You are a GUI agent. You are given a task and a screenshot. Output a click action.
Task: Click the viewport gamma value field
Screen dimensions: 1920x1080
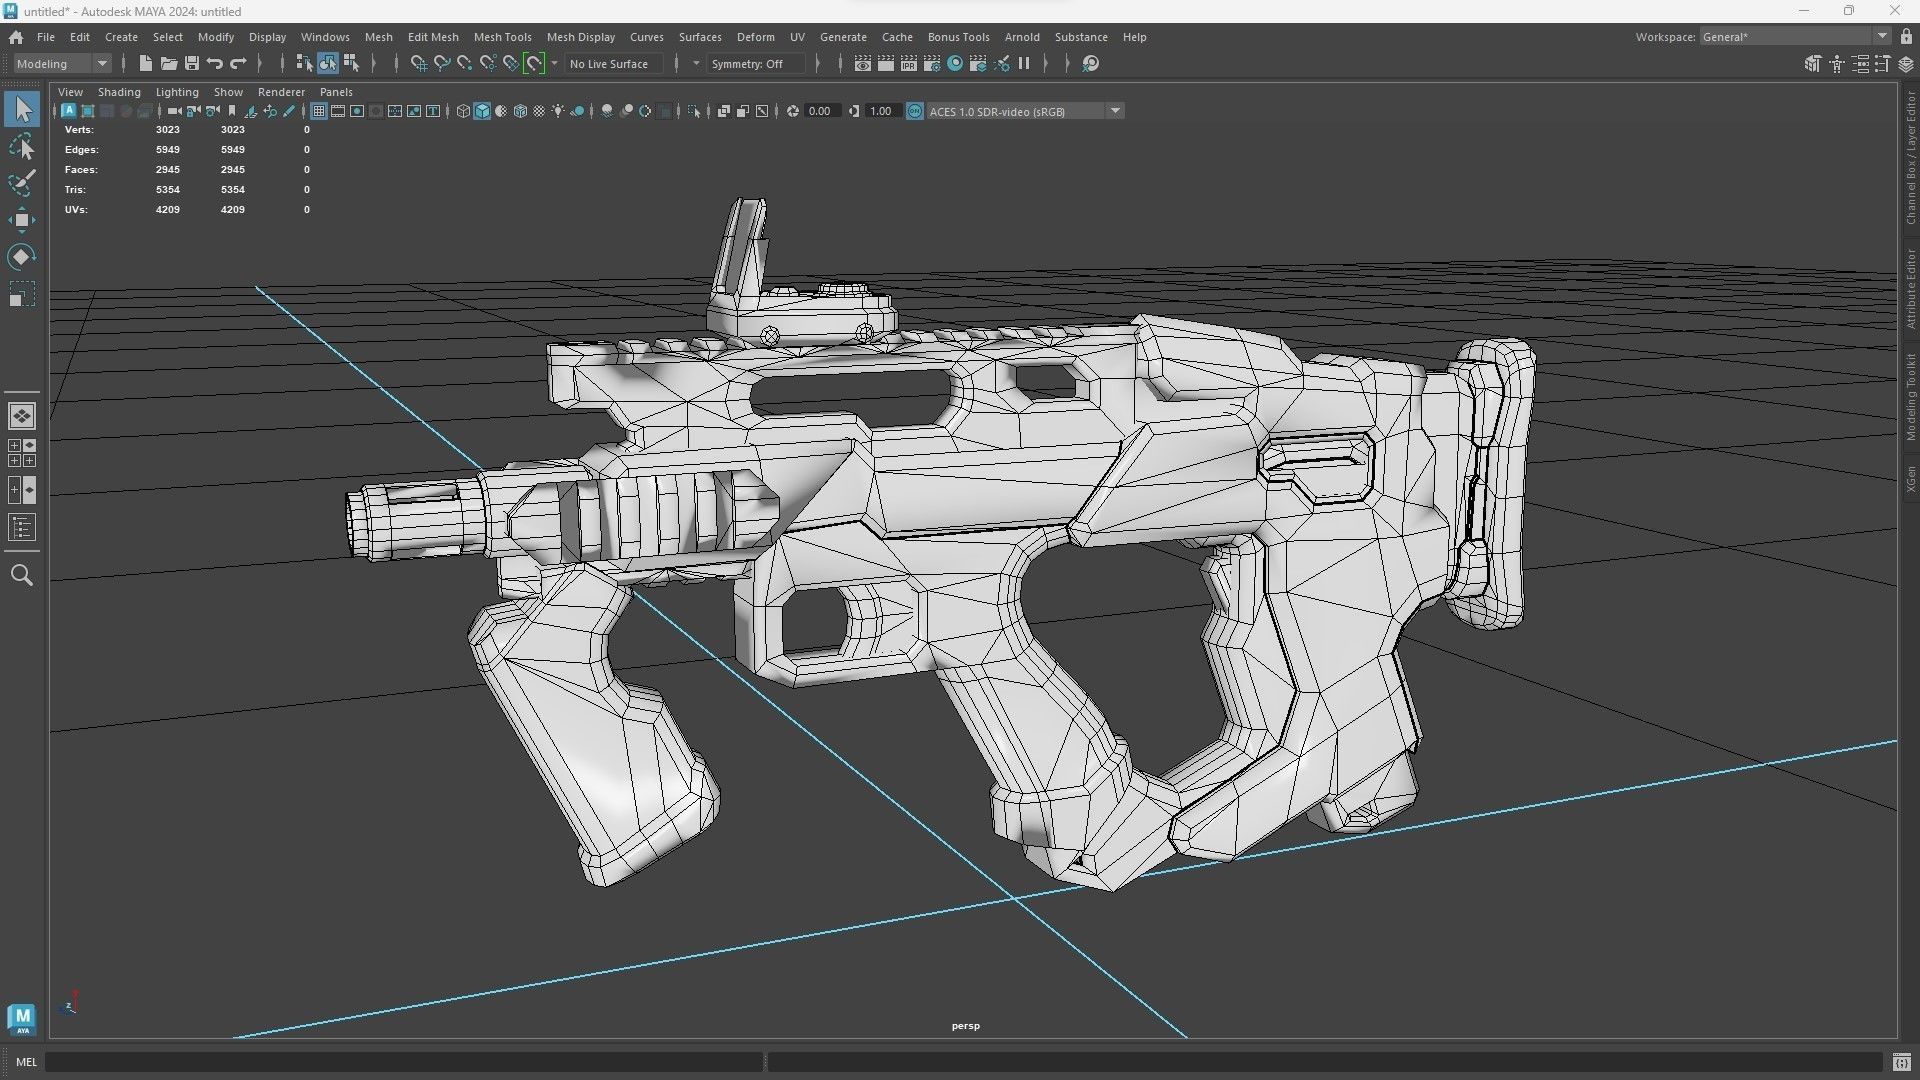click(x=881, y=111)
